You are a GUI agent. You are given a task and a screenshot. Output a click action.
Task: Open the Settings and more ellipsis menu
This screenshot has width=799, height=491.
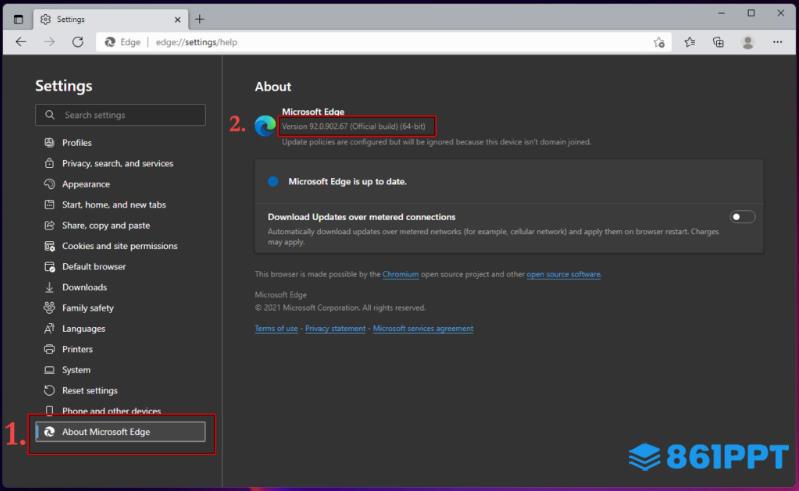click(777, 42)
